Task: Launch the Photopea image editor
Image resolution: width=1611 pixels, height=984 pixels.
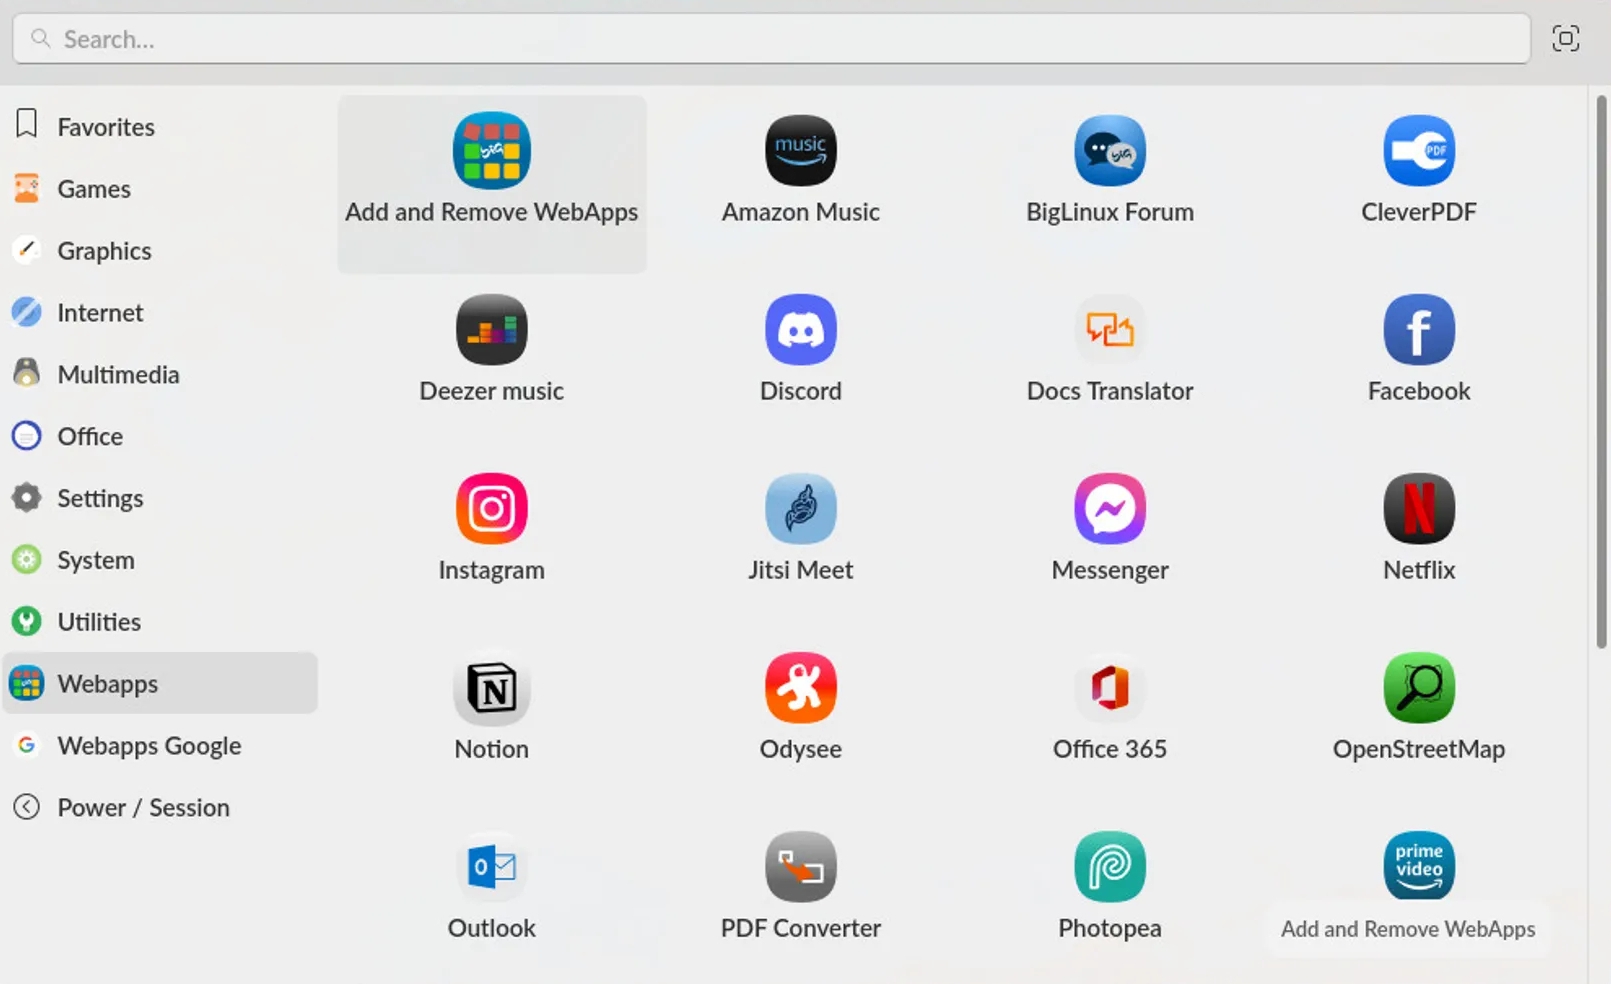Action: [x=1109, y=886]
